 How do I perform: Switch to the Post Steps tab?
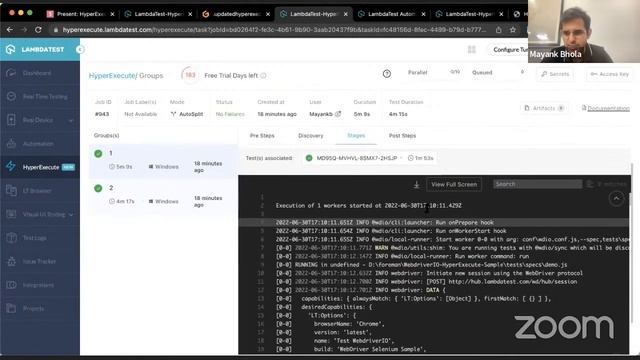pyautogui.click(x=402, y=136)
